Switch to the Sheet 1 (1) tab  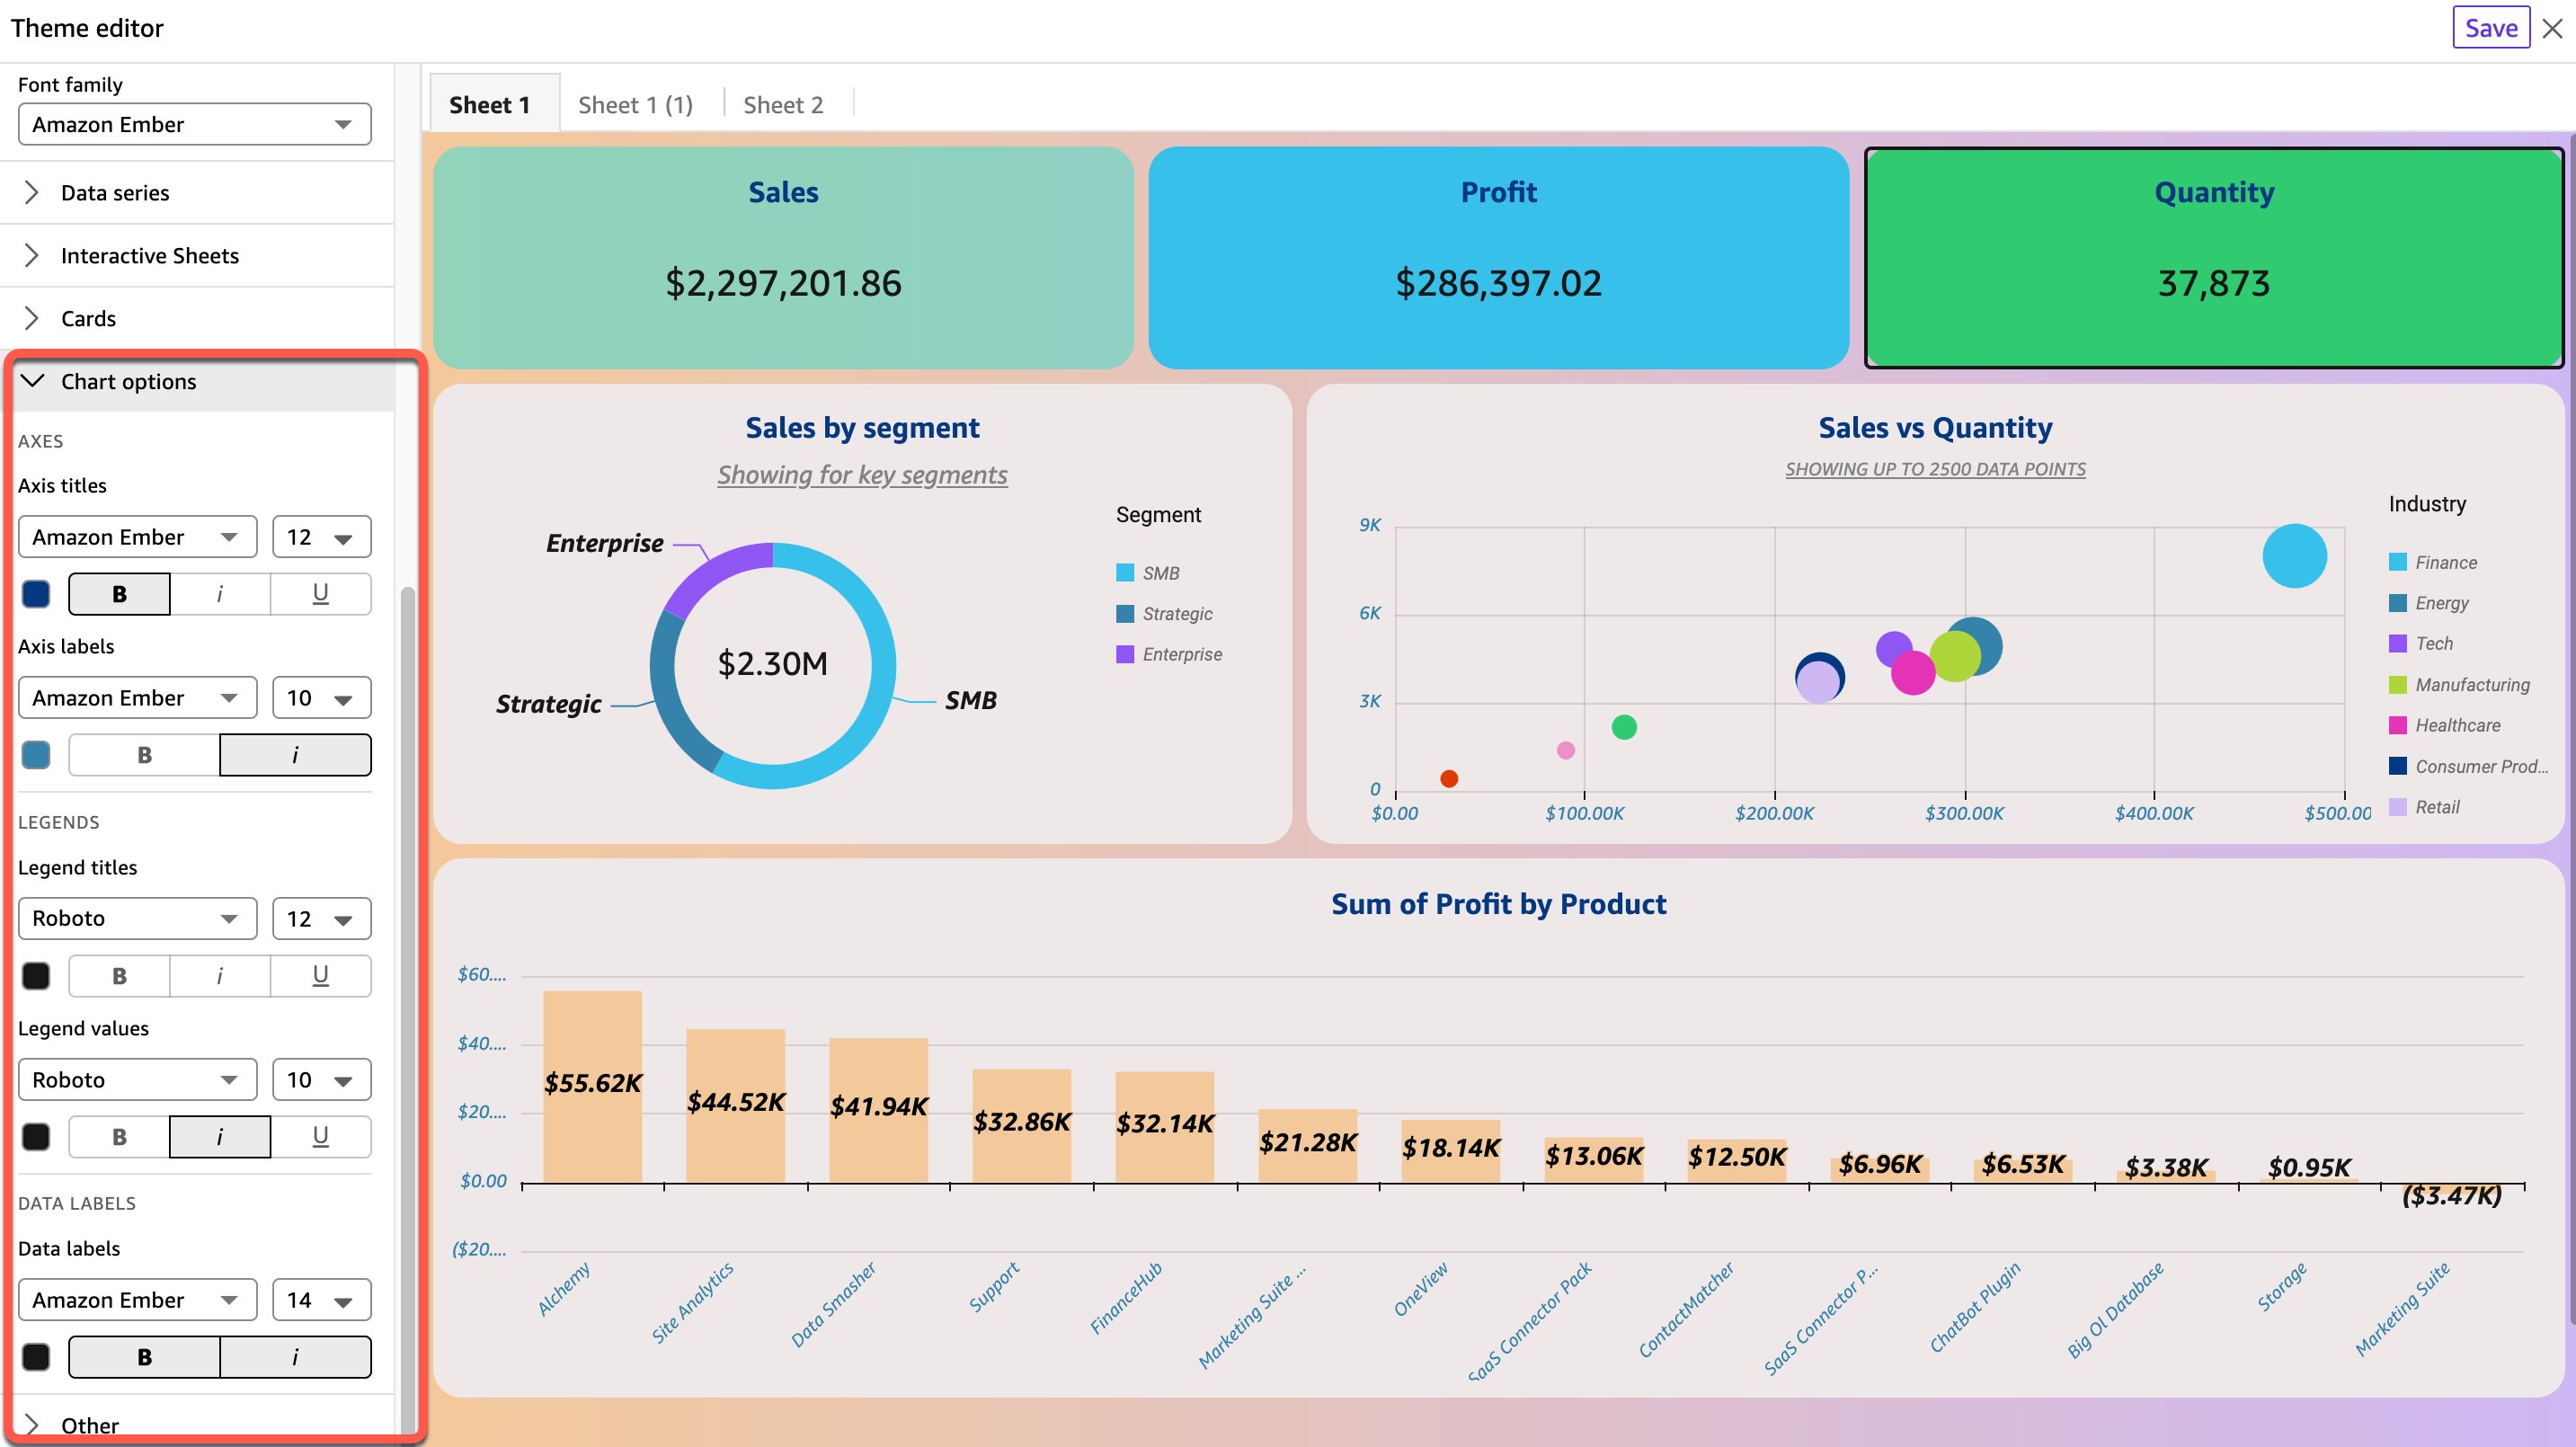coord(635,105)
